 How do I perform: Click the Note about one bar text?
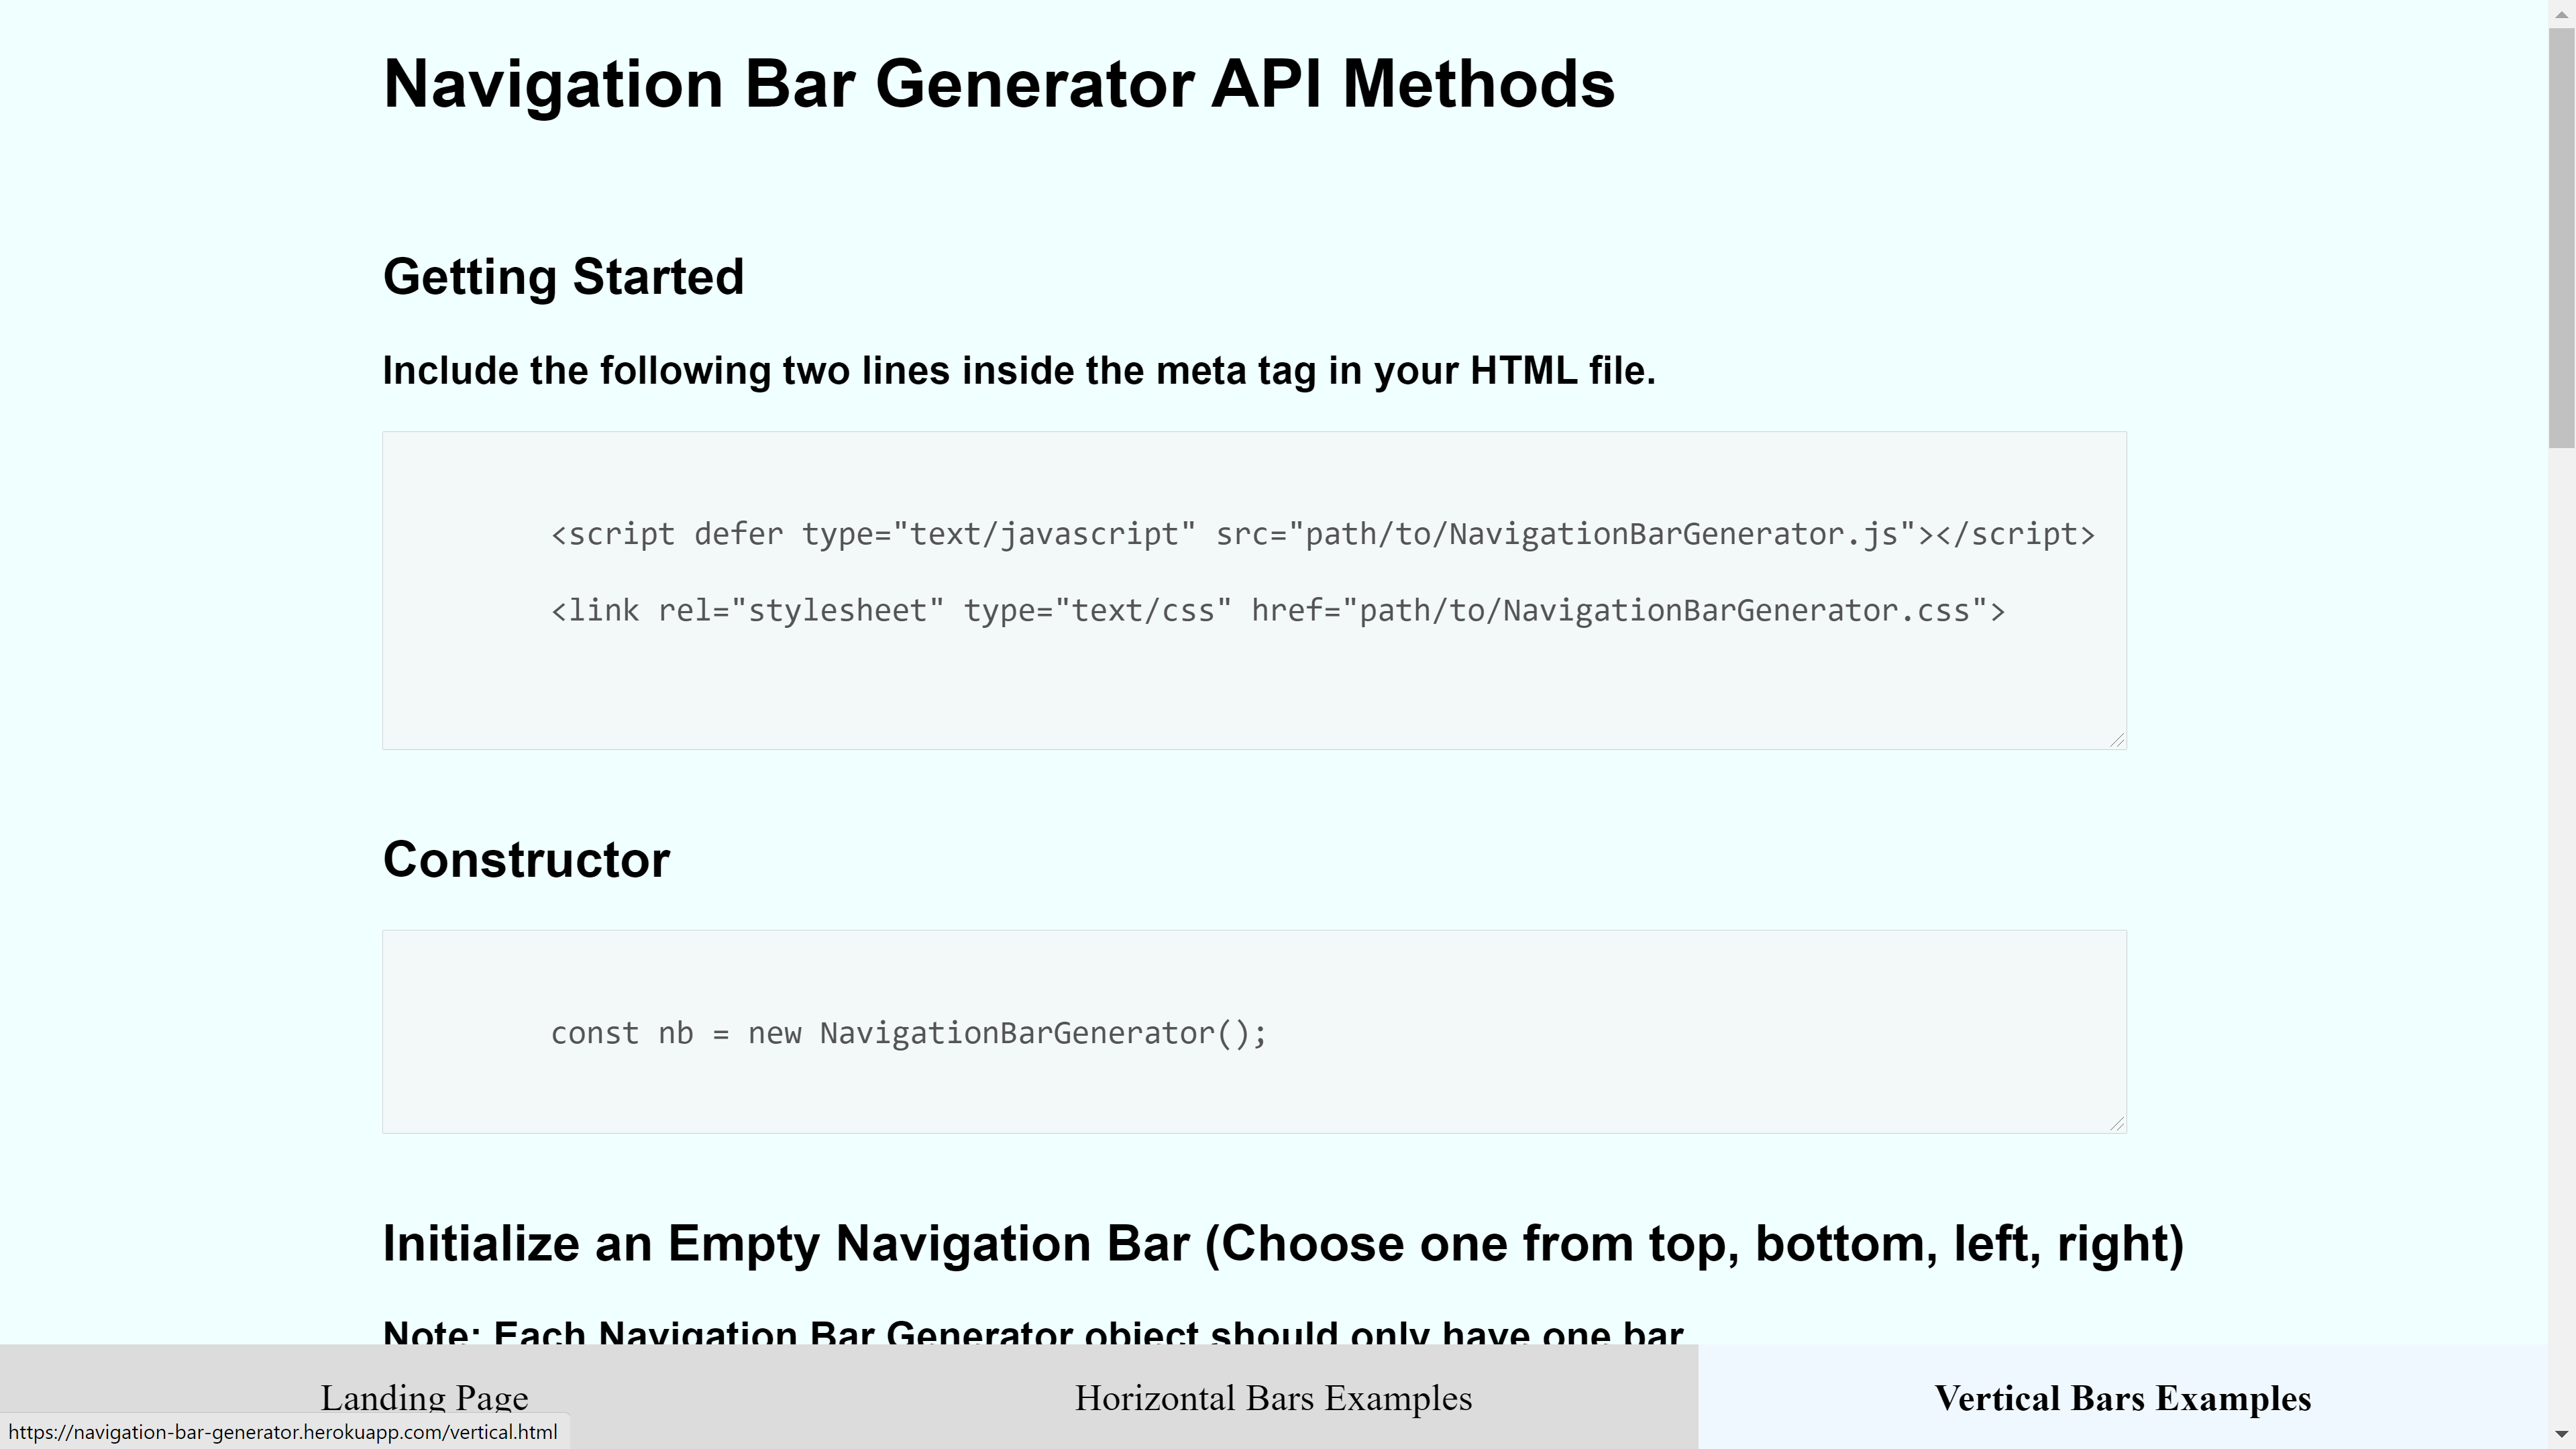pos(1034,1331)
